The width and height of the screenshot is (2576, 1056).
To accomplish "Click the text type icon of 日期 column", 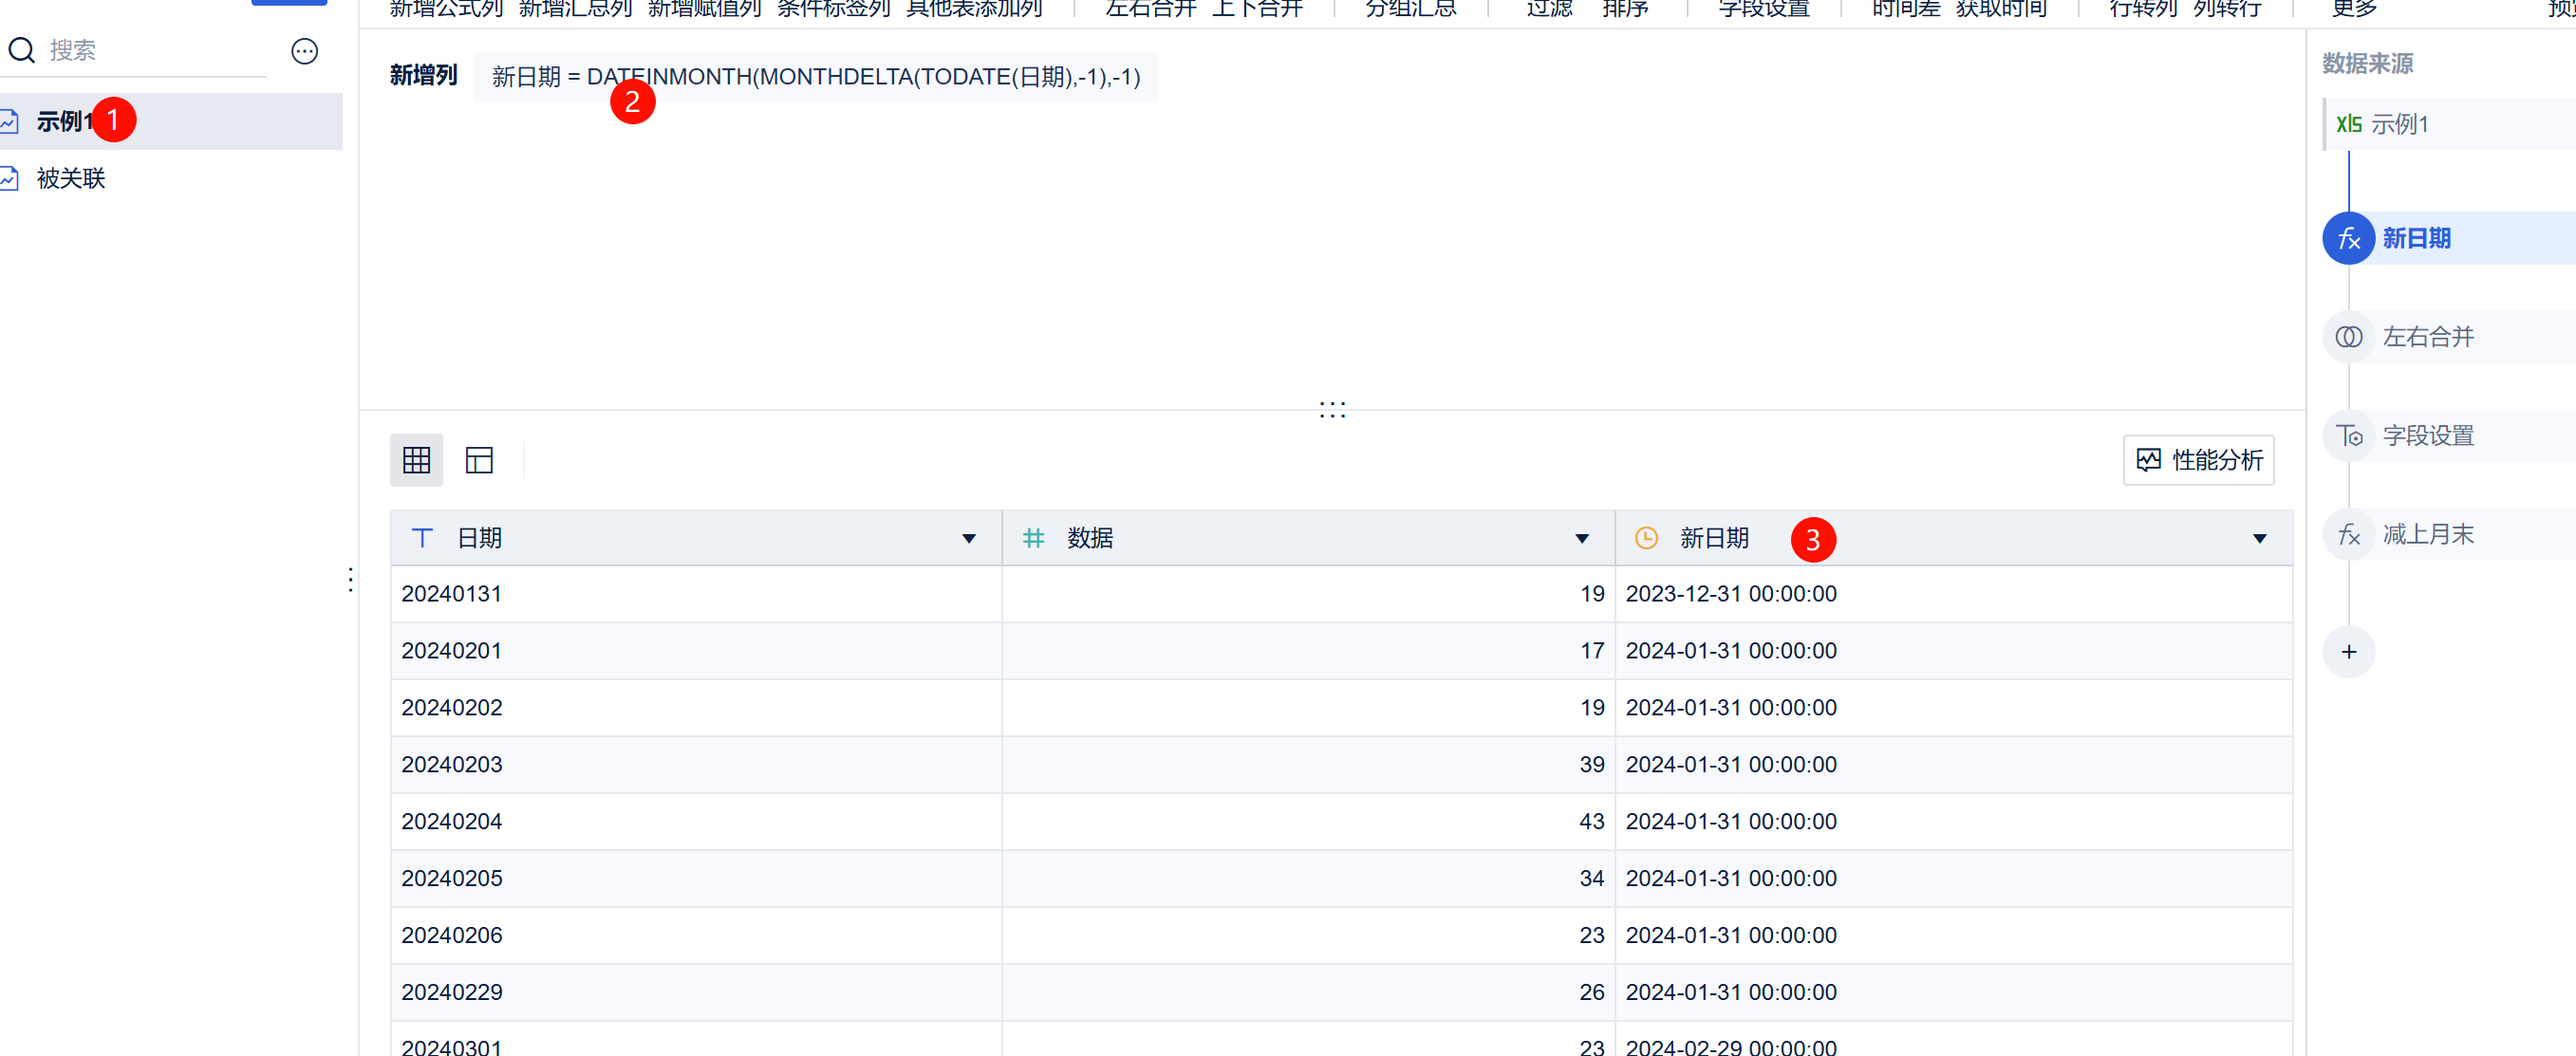I will coord(422,538).
